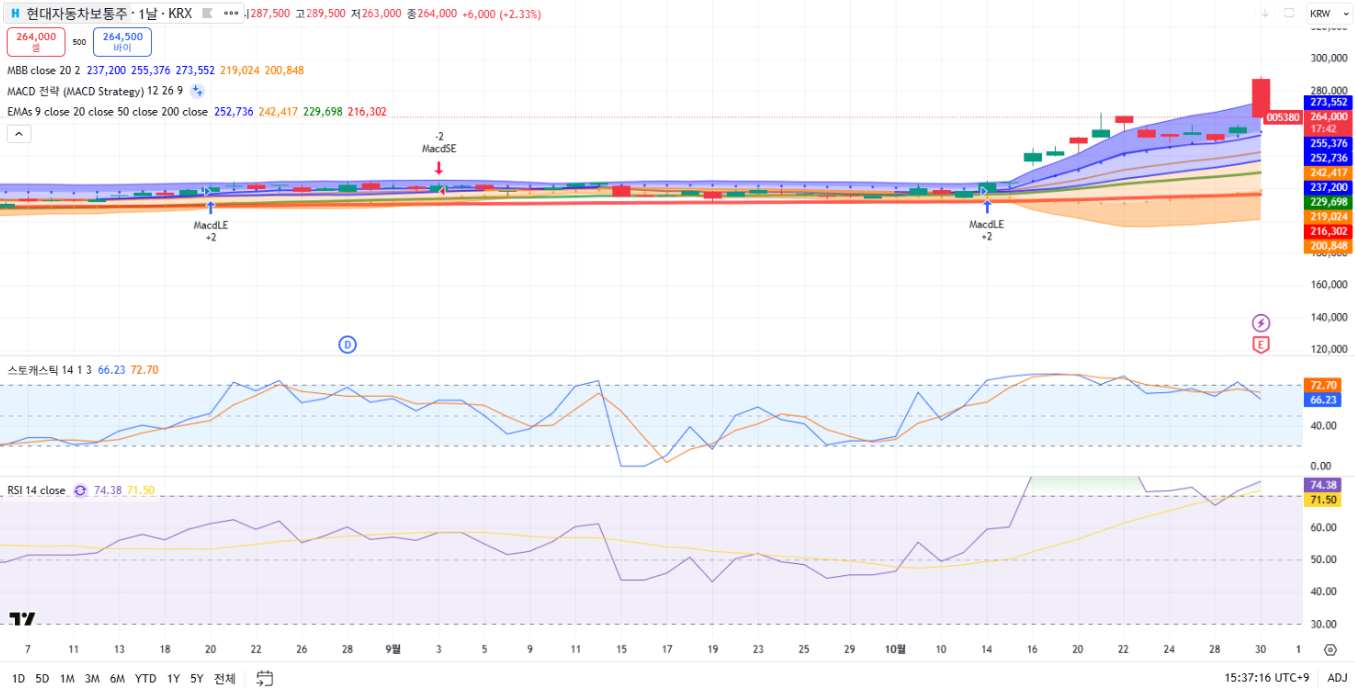Click the red E earnings marker

[x=1261, y=345]
